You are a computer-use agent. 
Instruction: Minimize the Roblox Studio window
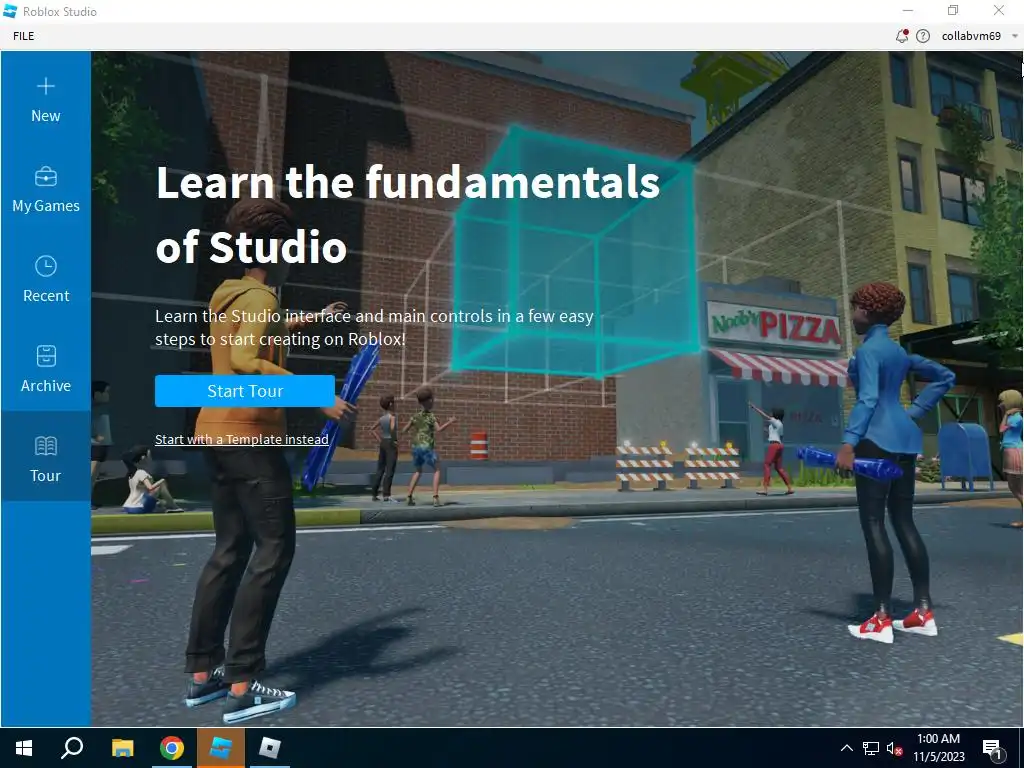(908, 10)
